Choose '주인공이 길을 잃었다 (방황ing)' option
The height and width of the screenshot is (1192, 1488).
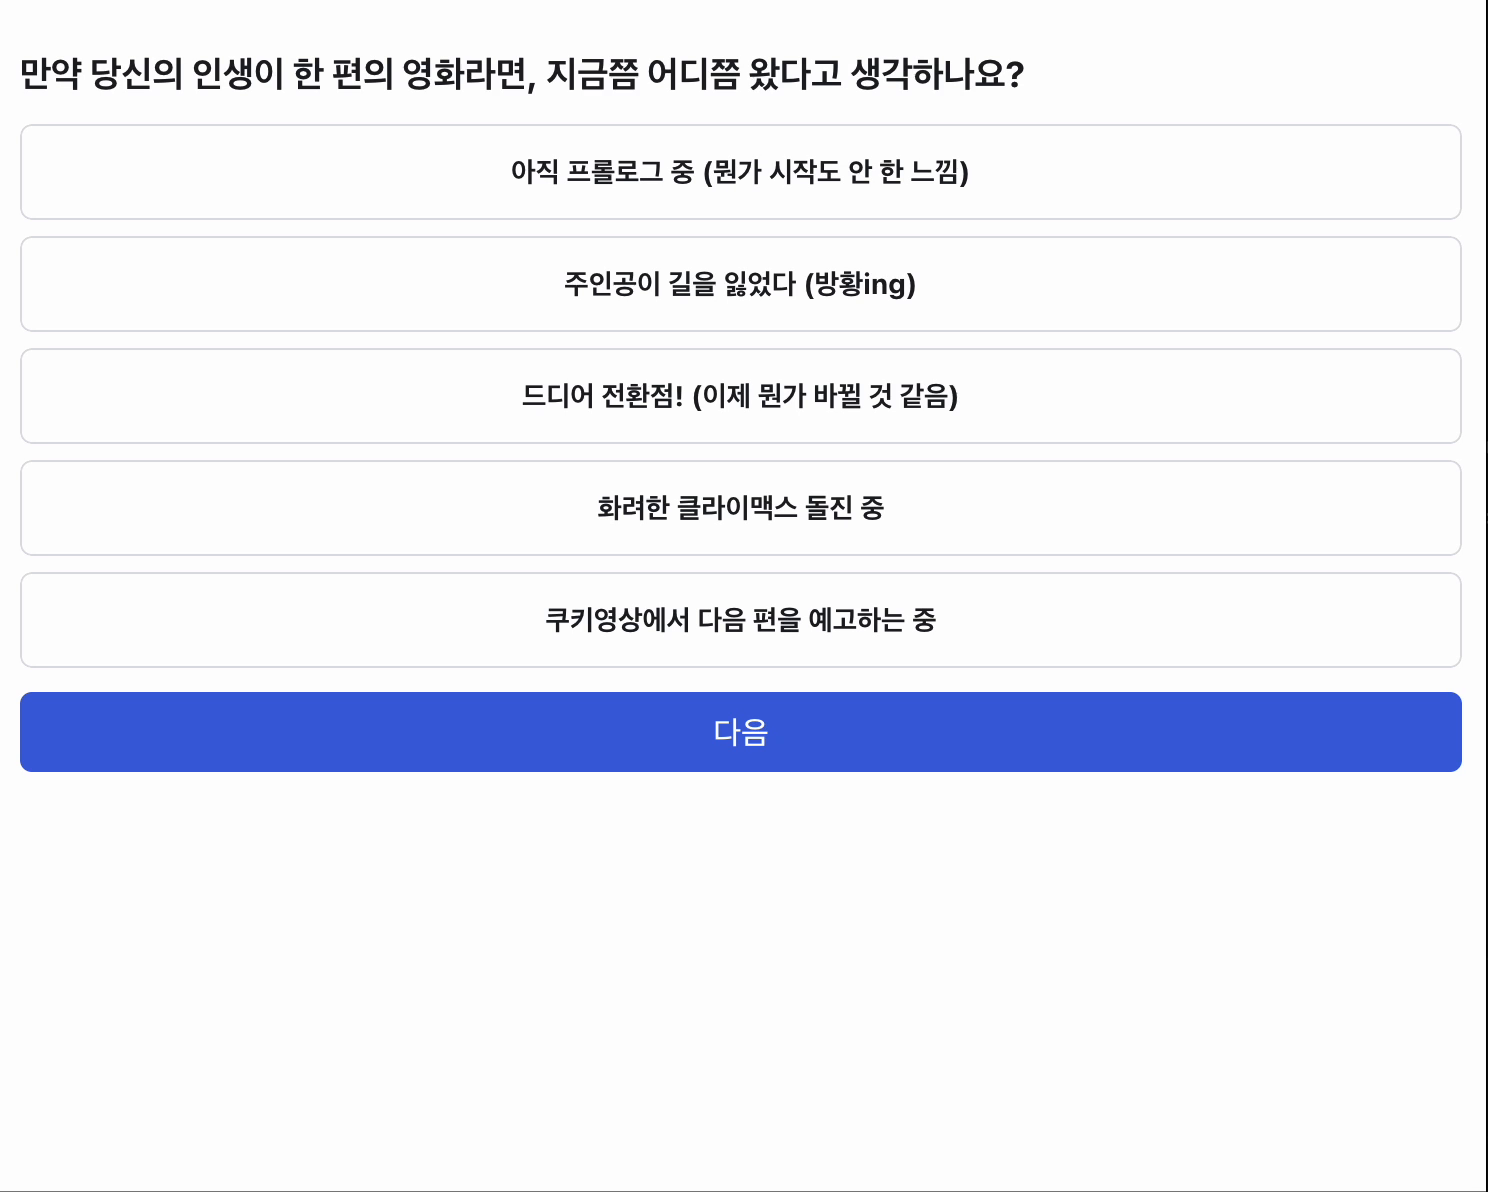(740, 284)
